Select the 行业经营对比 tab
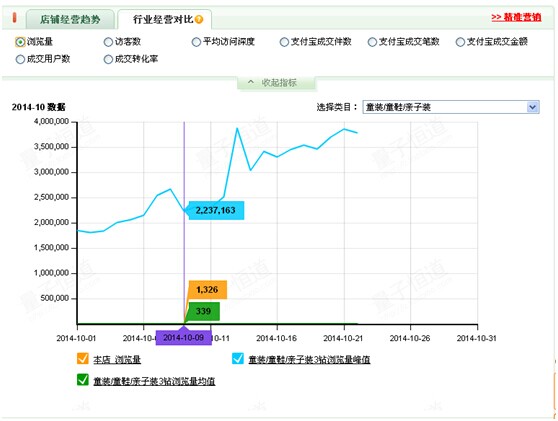This screenshot has height=421, width=558. (x=164, y=19)
